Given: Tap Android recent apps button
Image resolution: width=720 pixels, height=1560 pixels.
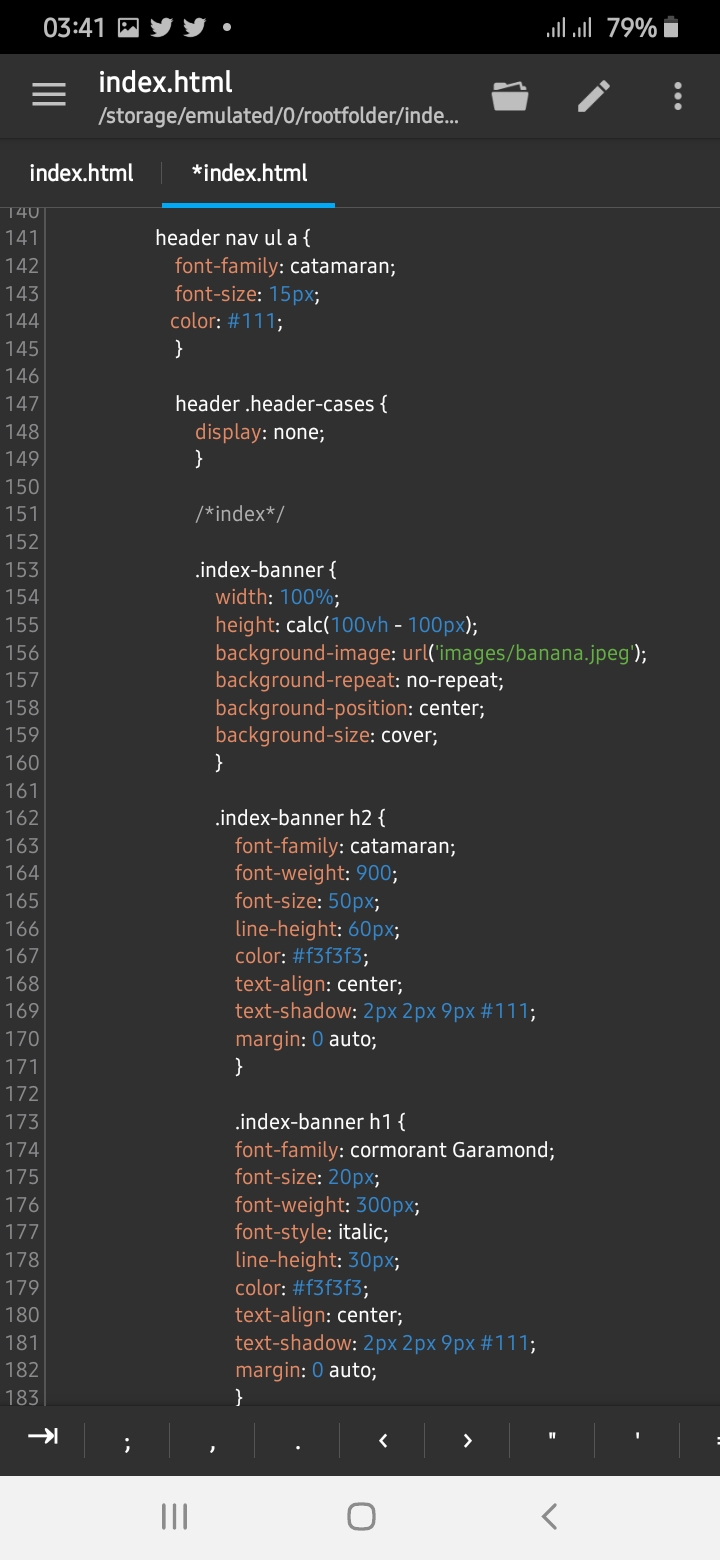Looking at the screenshot, I should point(175,1516).
